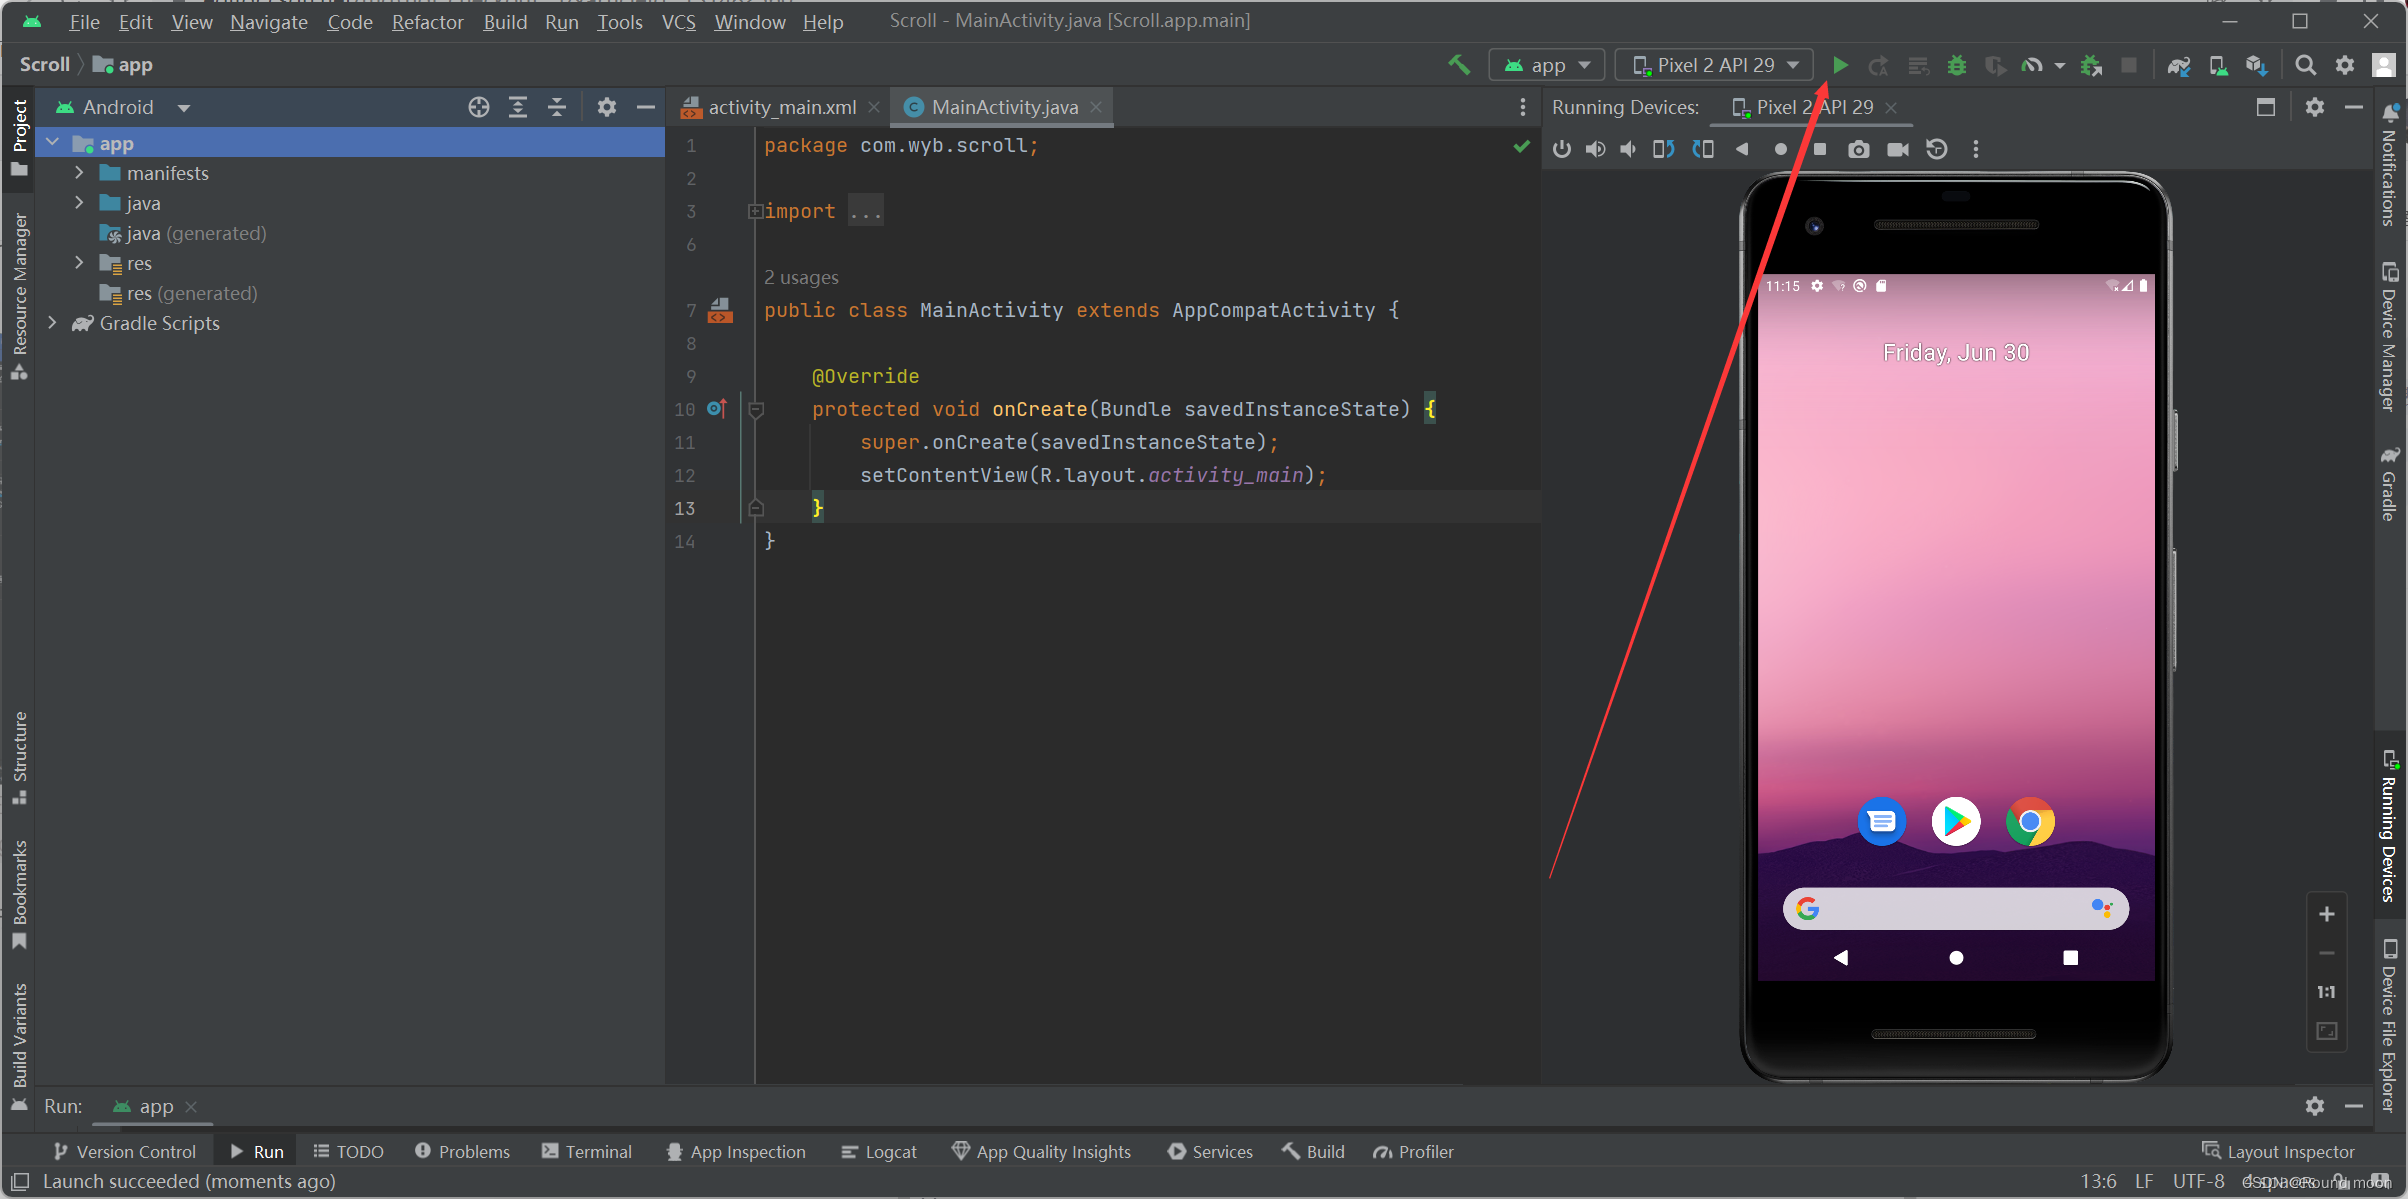Click emulator Volume Down icon

pos(1629,149)
